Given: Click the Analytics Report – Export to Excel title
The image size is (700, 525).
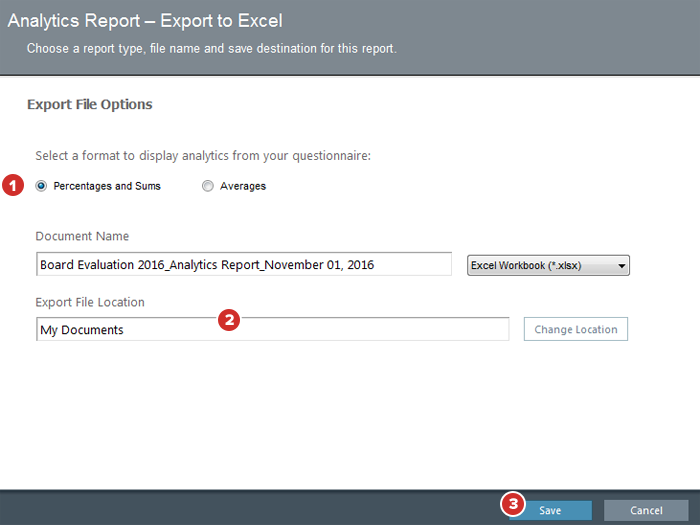Looking at the screenshot, I should coord(146,20).
